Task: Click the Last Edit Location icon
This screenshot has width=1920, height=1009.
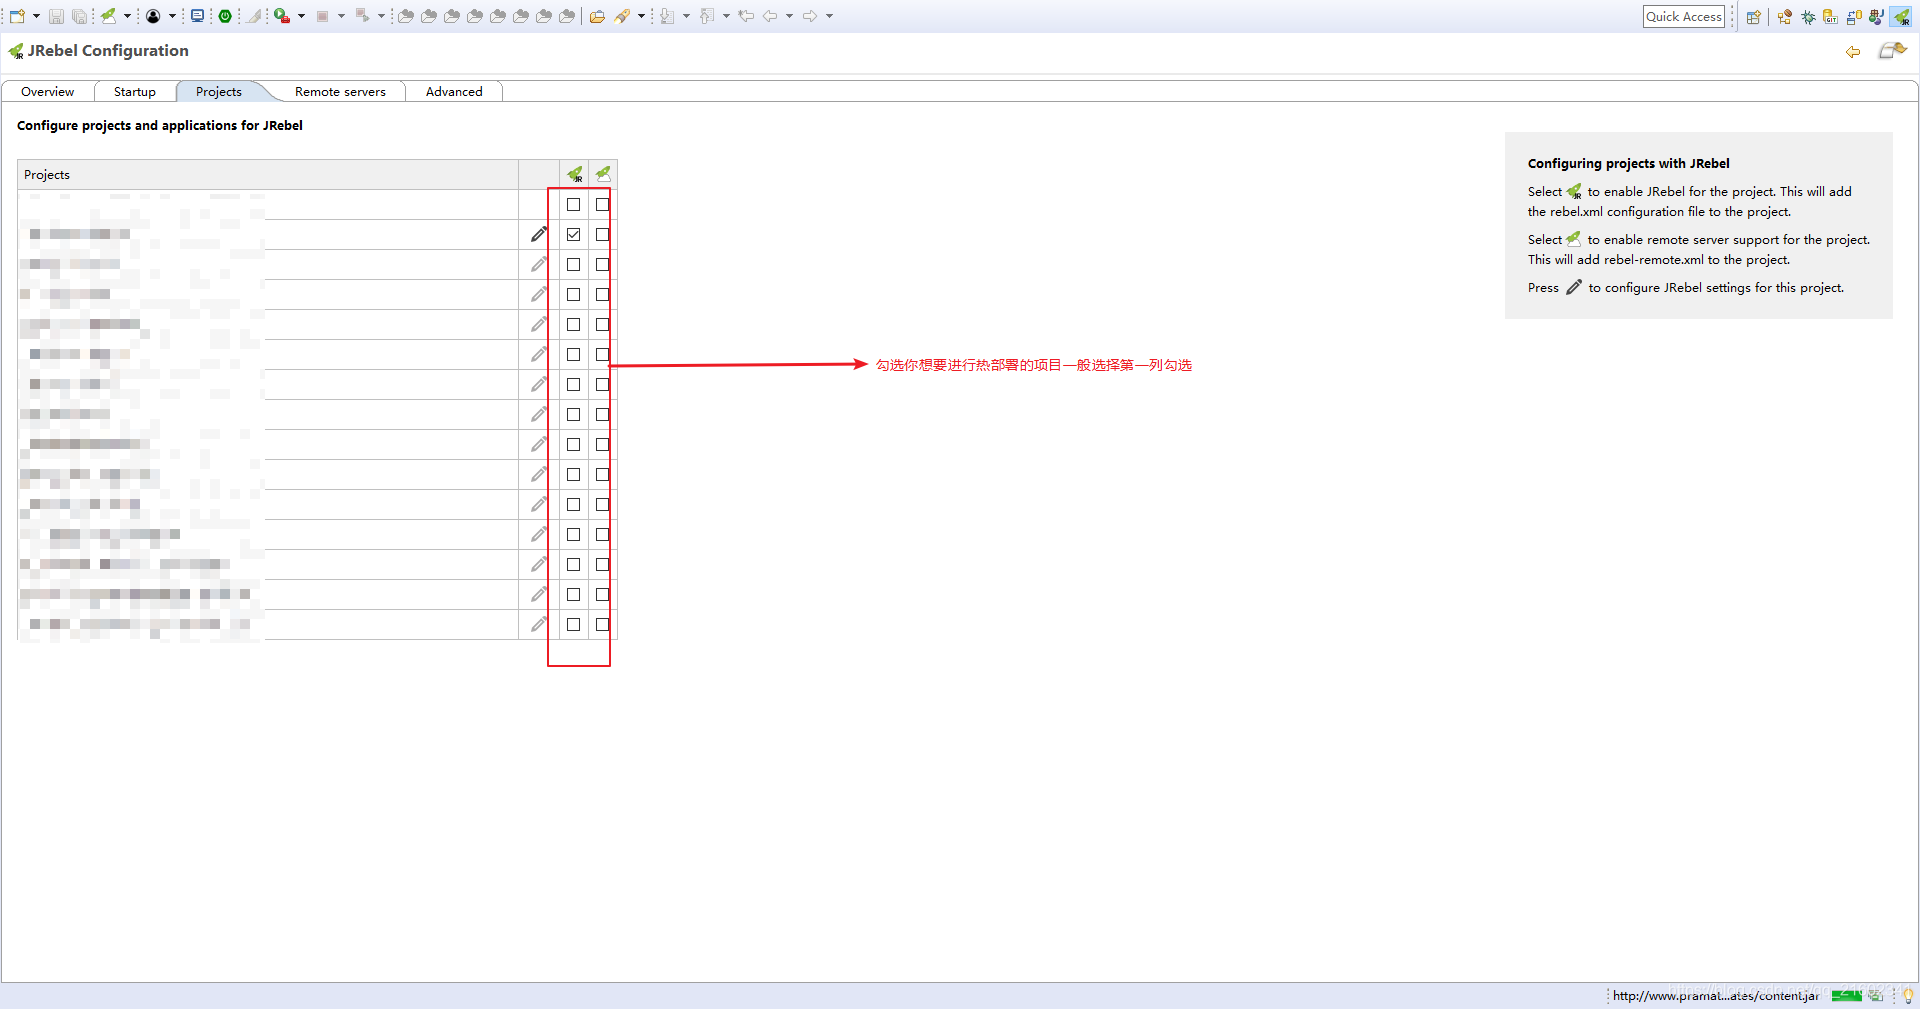Action: (746, 16)
